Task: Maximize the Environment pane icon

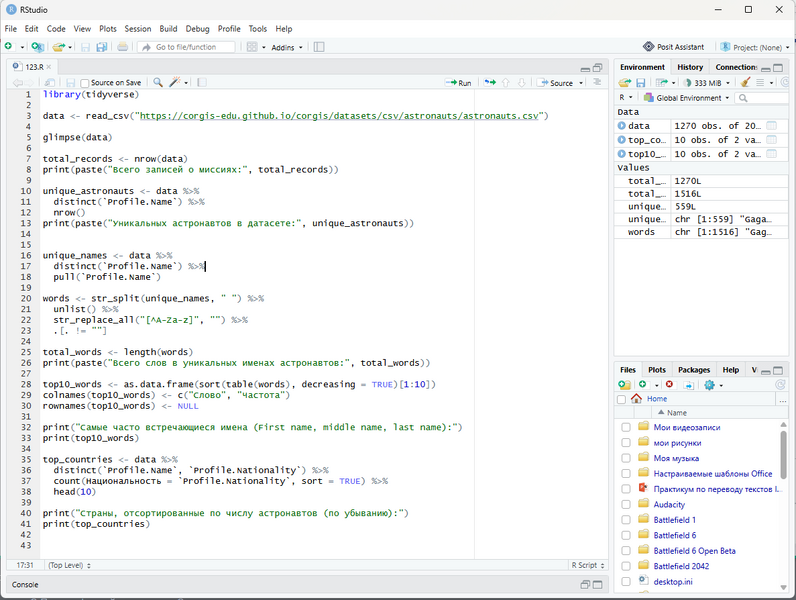Action: coord(778,68)
